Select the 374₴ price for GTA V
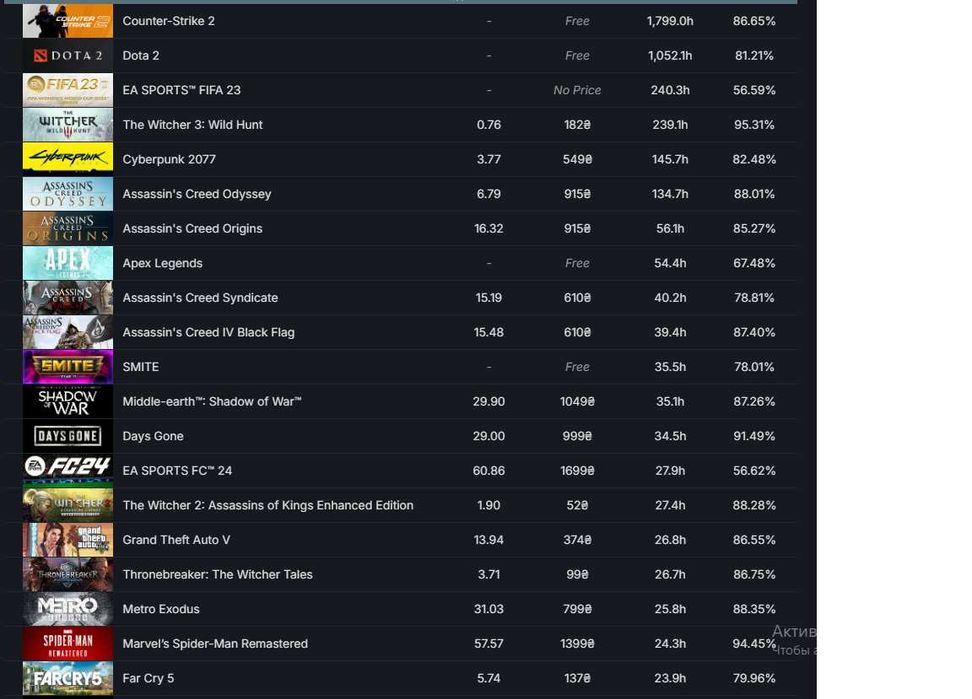The width and height of the screenshot is (972, 699). 577,540
